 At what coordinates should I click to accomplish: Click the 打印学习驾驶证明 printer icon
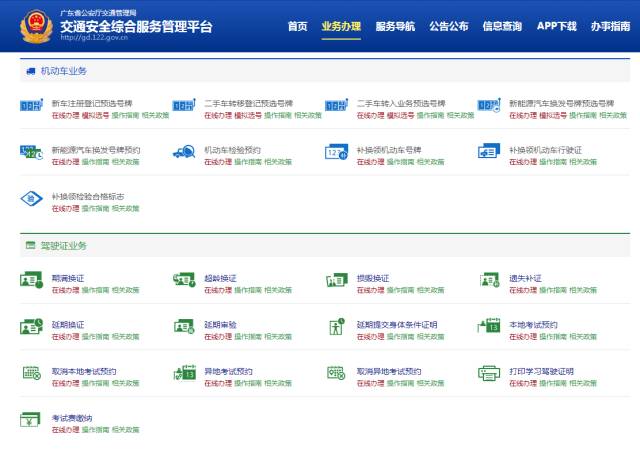[x=488, y=374]
